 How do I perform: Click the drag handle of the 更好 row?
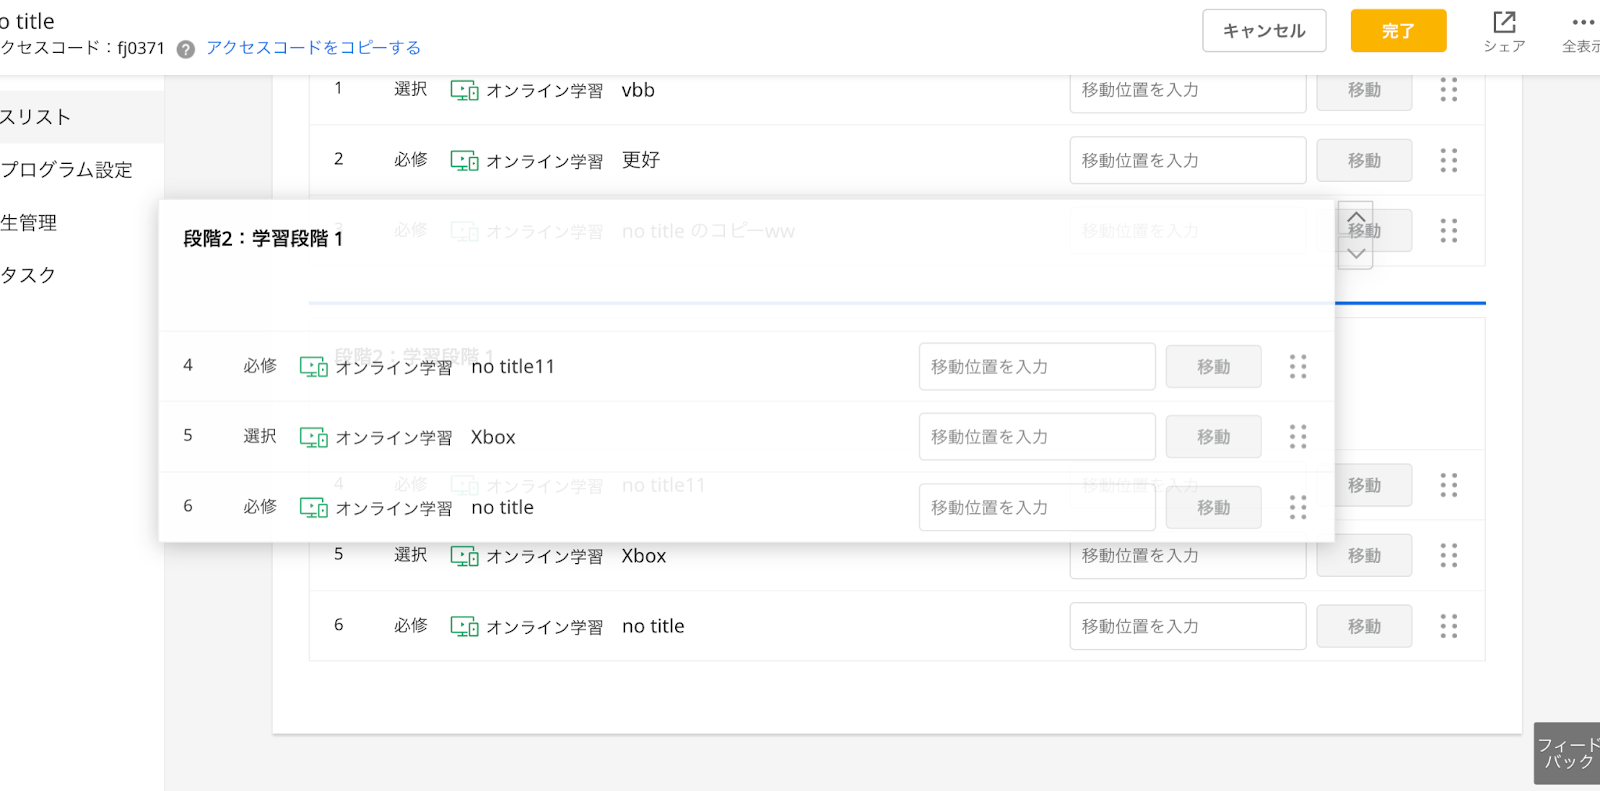pos(1449,160)
